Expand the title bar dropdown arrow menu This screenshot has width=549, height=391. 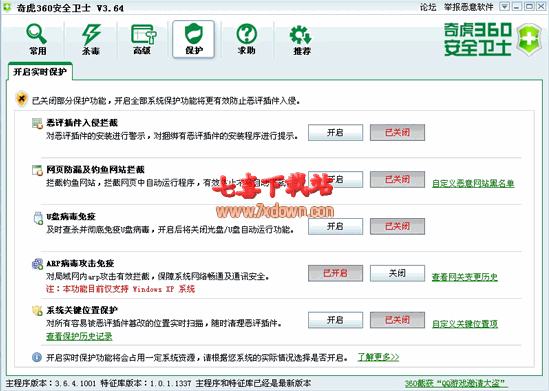[x=504, y=7]
